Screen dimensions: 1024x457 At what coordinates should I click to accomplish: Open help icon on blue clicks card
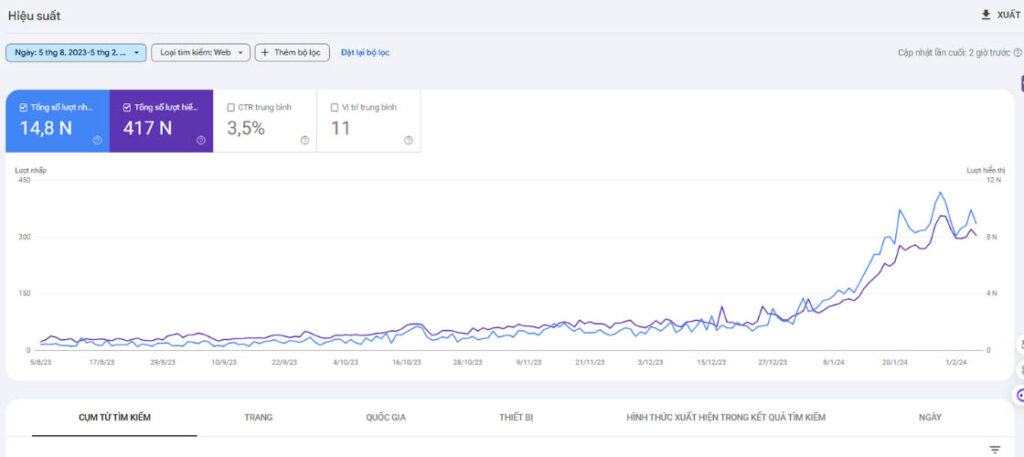click(97, 140)
